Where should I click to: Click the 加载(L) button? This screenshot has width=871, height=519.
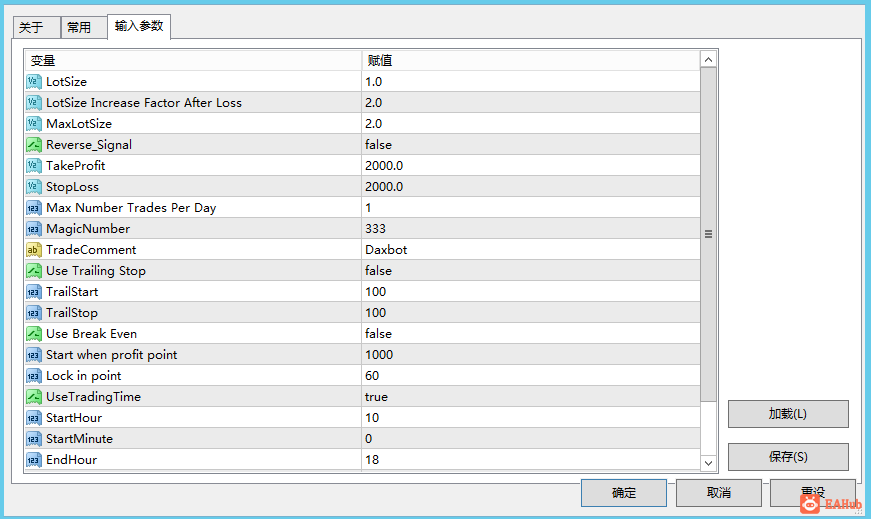coord(788,414)
